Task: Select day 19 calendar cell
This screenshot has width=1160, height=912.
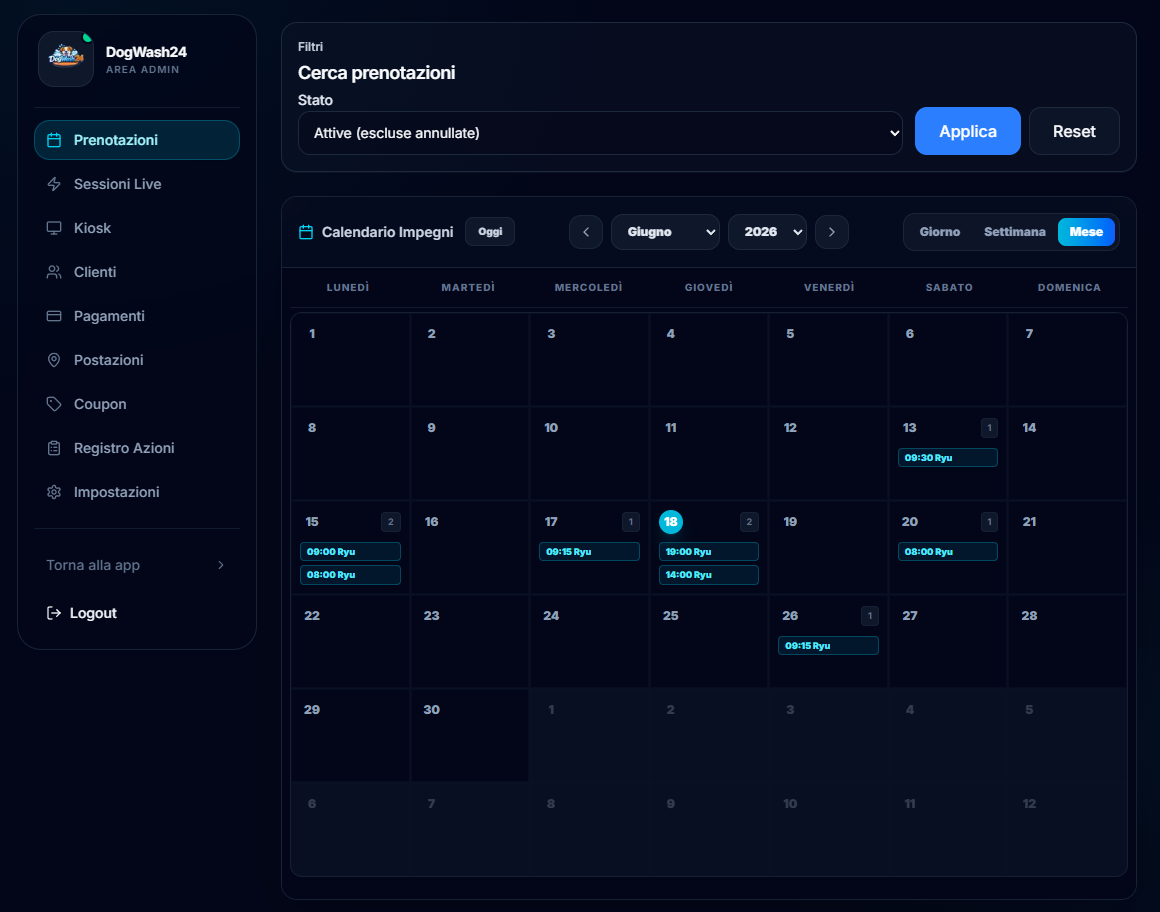Action: coord(828,547)
